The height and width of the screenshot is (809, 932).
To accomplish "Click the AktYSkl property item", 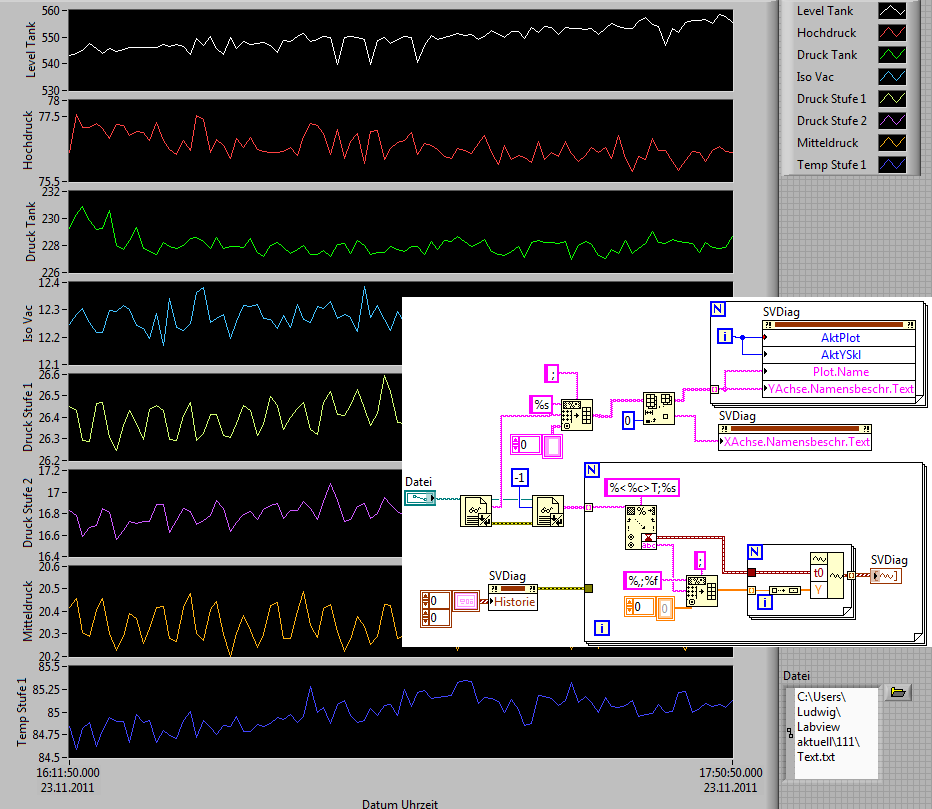I will [839, 355].
